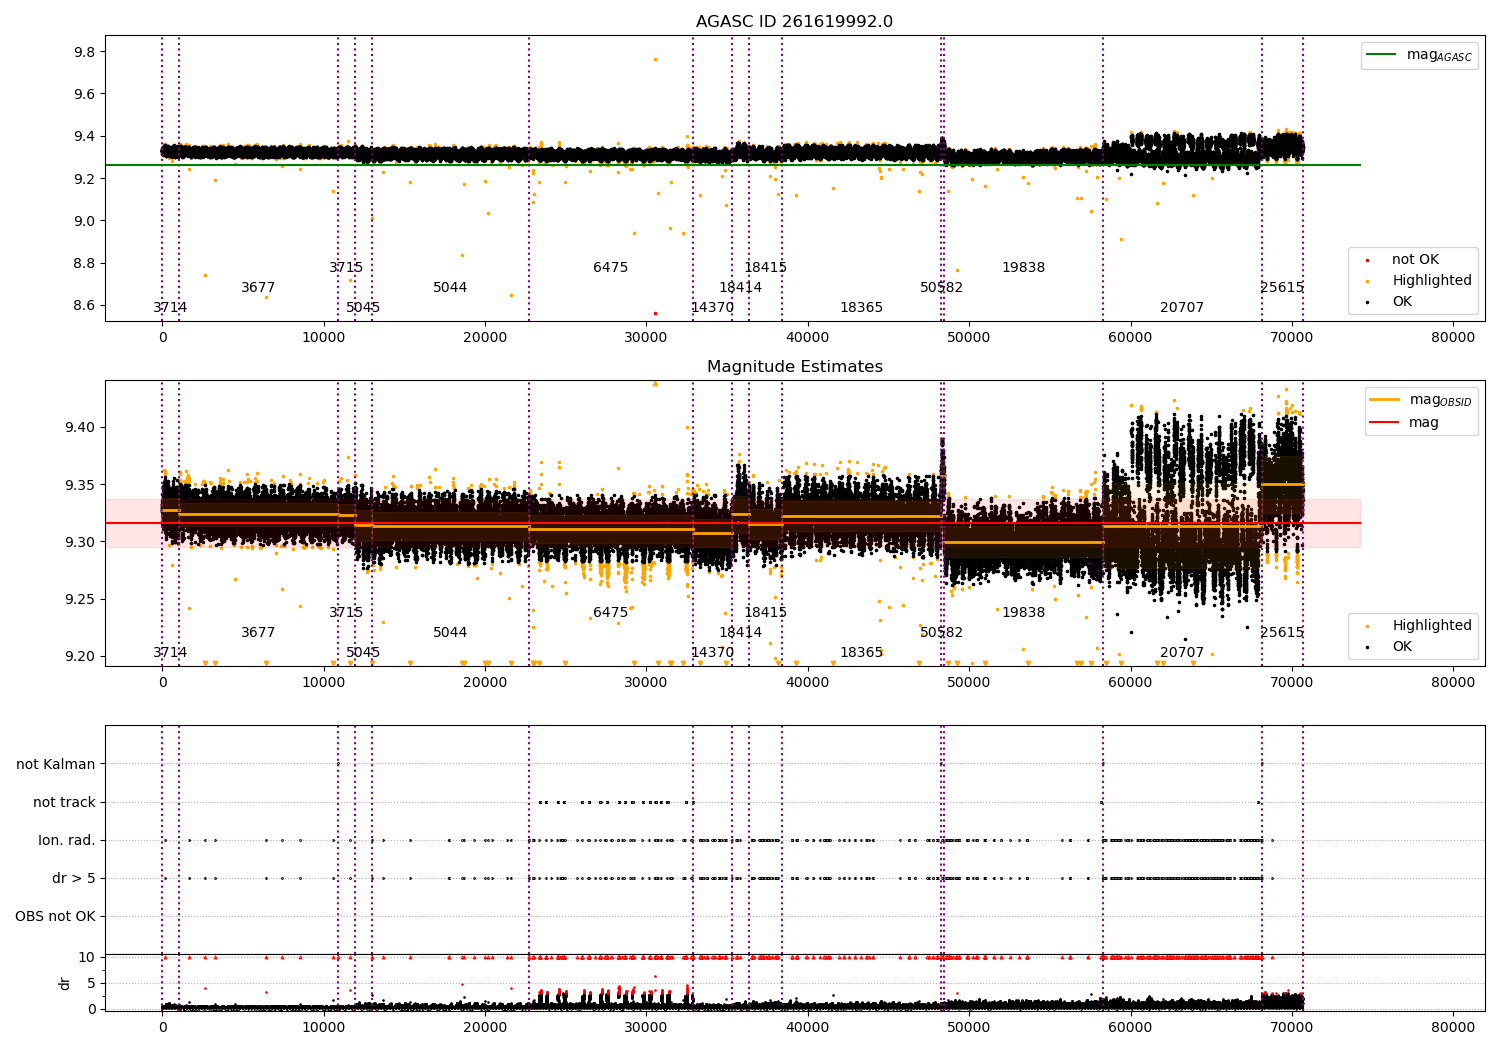Click obsid label 14370 in the top plot

tap(712, 308)
